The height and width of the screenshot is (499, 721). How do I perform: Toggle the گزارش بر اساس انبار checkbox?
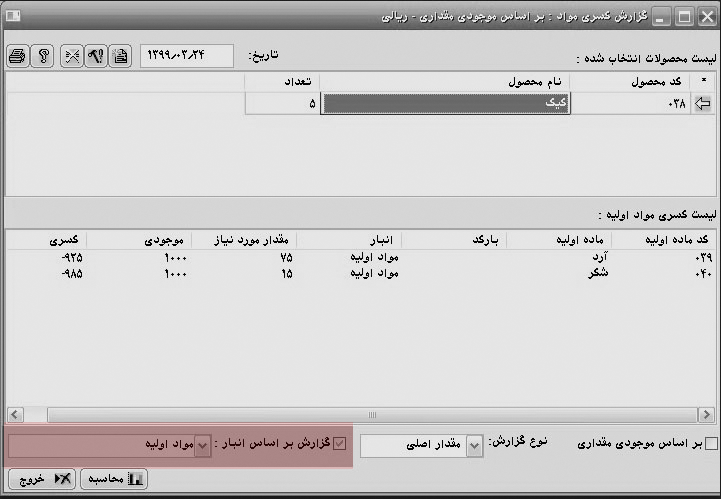[340, 444]
